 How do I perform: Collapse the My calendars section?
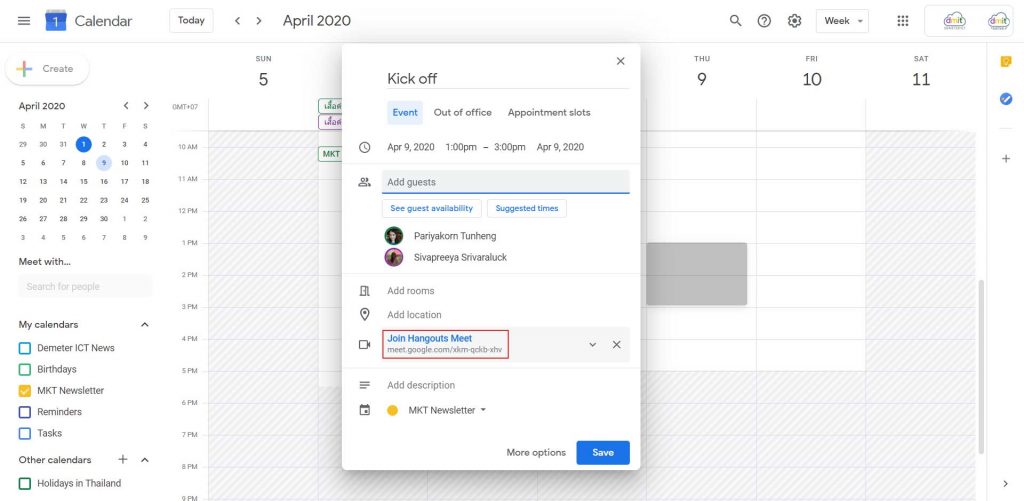click(145, 325)
